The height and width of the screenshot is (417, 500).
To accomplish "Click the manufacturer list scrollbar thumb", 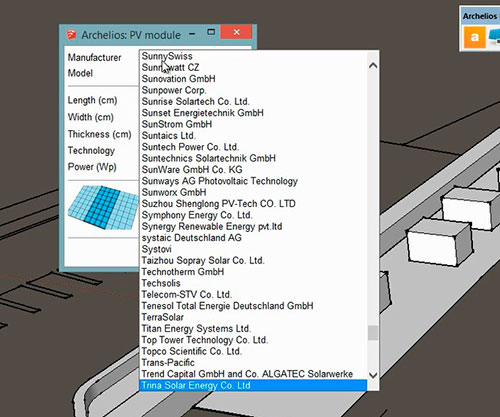I will (x=373, y=333).
